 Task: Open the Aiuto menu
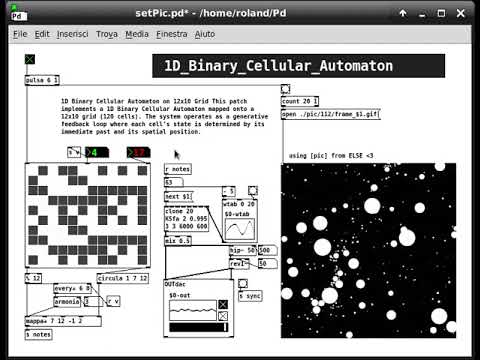[205, 34]
